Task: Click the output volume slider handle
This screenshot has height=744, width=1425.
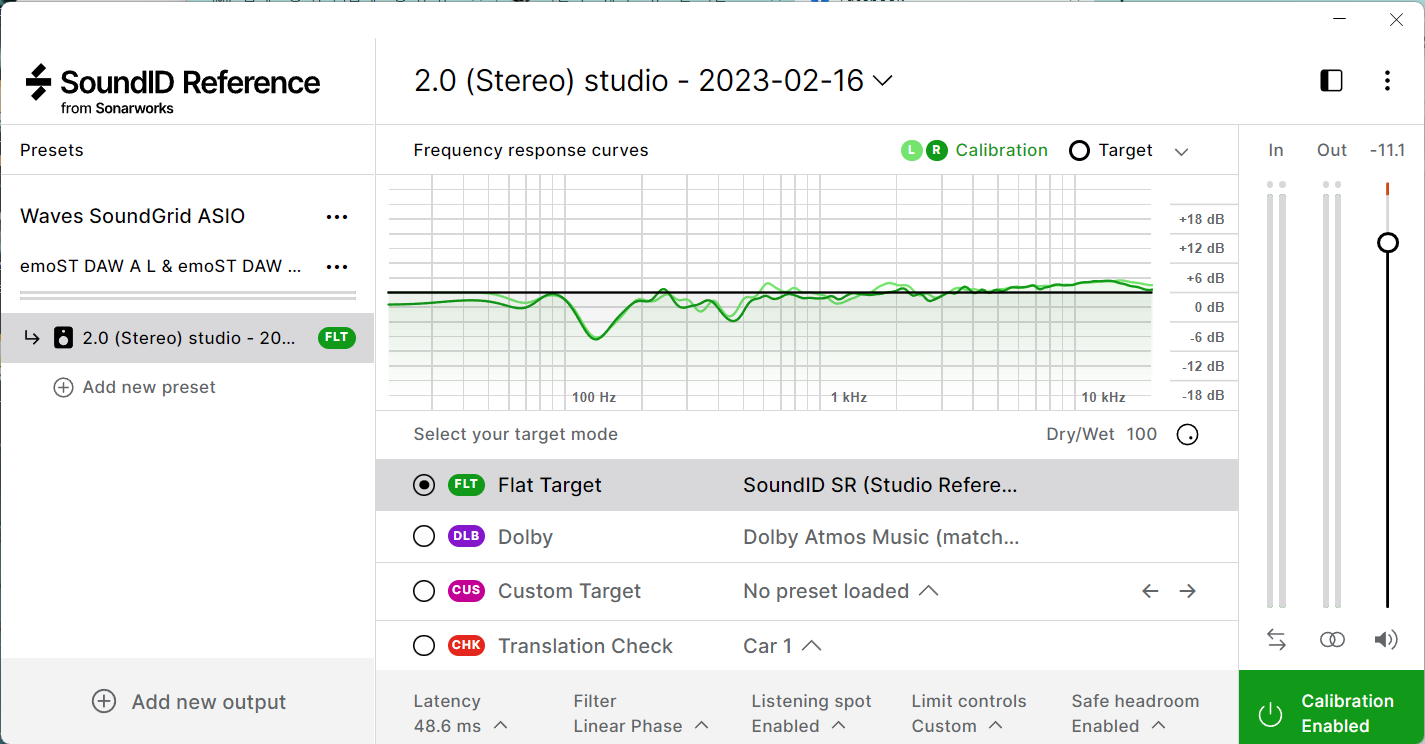Action: tap(1387, 243)
